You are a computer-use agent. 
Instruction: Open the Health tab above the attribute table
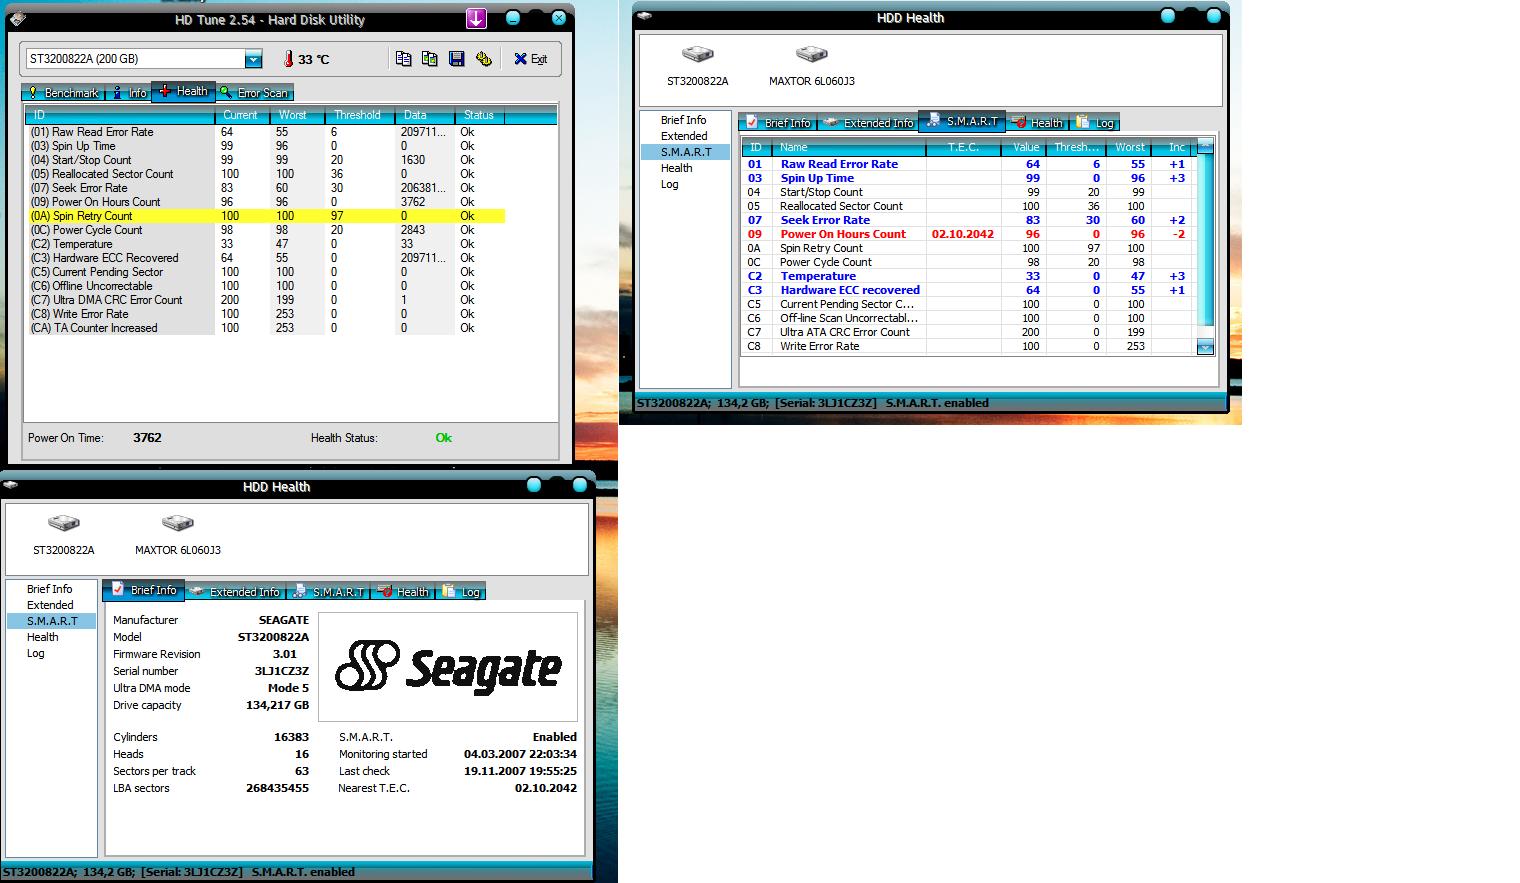pyautogui.click(x=1037, y=122)
